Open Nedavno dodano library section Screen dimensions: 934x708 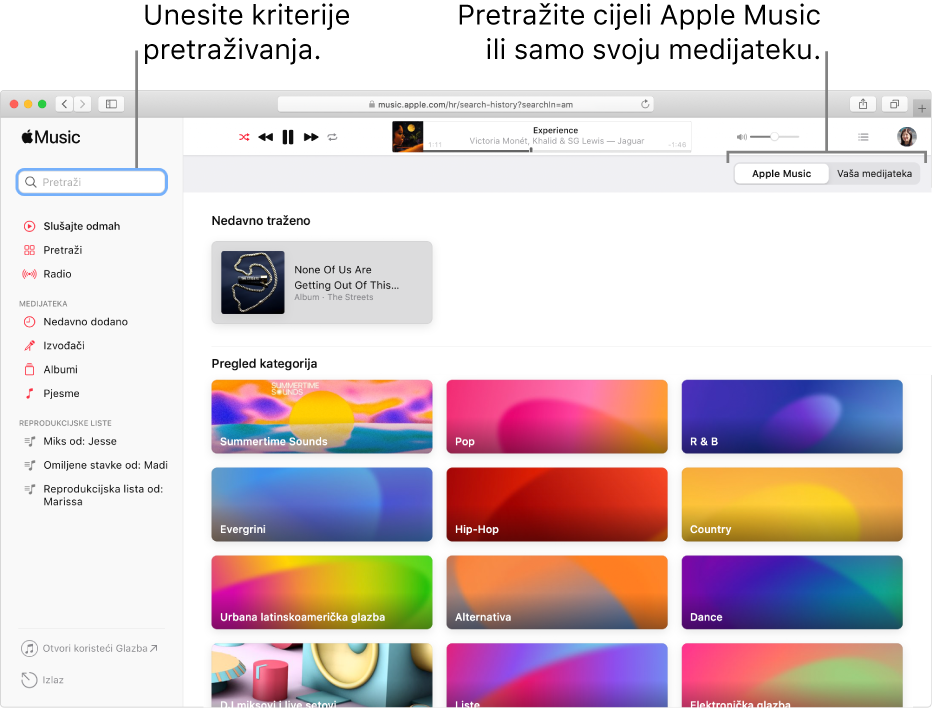[85, 322]
